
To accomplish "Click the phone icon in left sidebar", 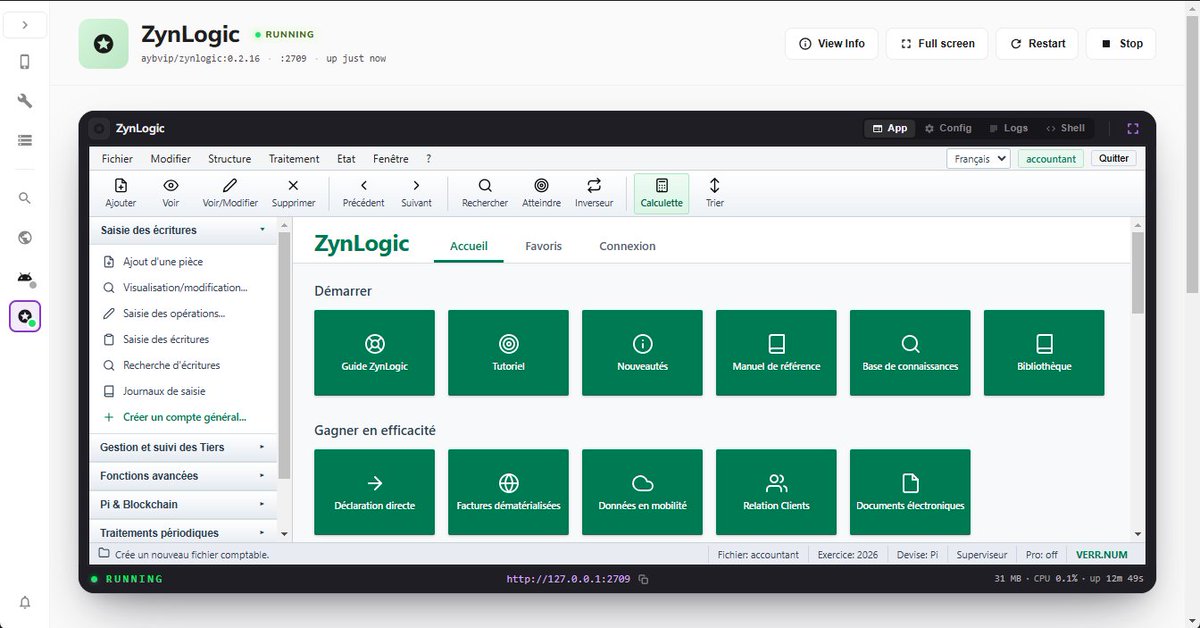I will pyautogui.click(x=25, y=62).
